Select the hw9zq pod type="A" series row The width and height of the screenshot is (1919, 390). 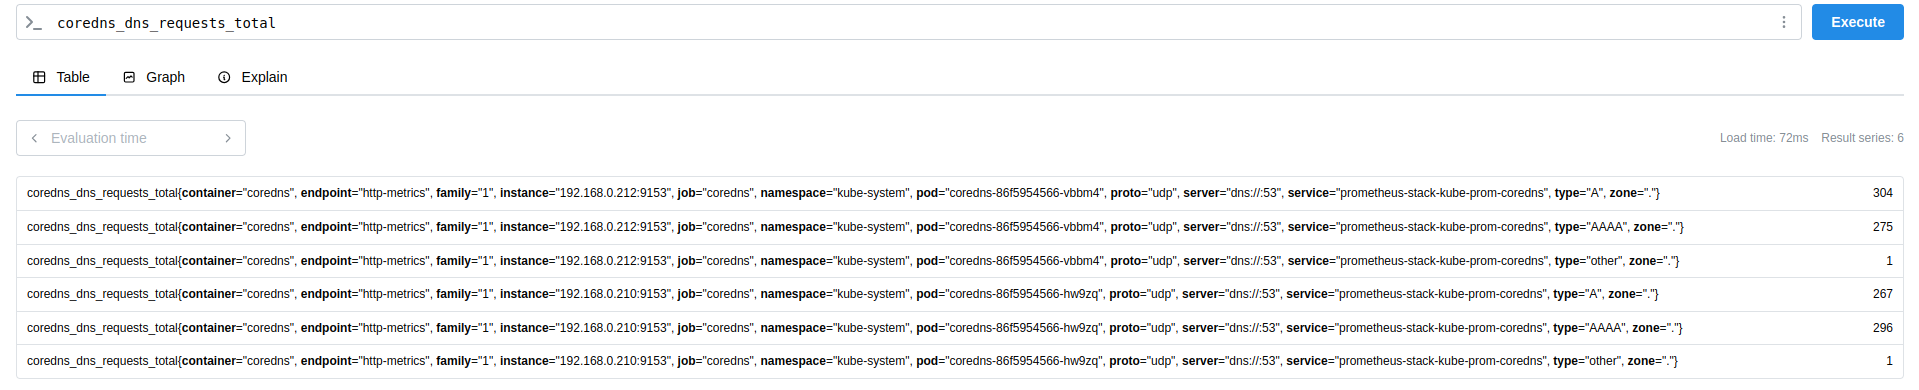coord(959,294)
